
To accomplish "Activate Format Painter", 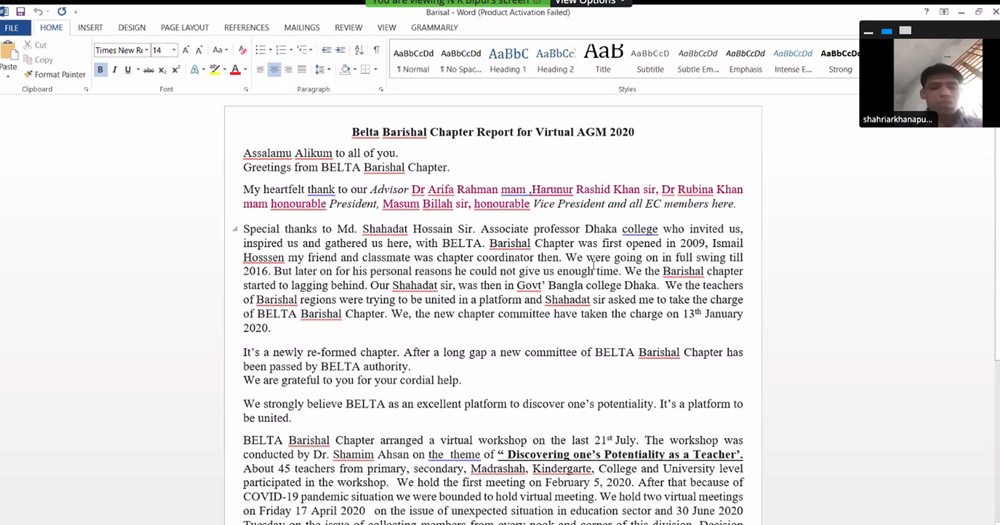I will 54,74.
